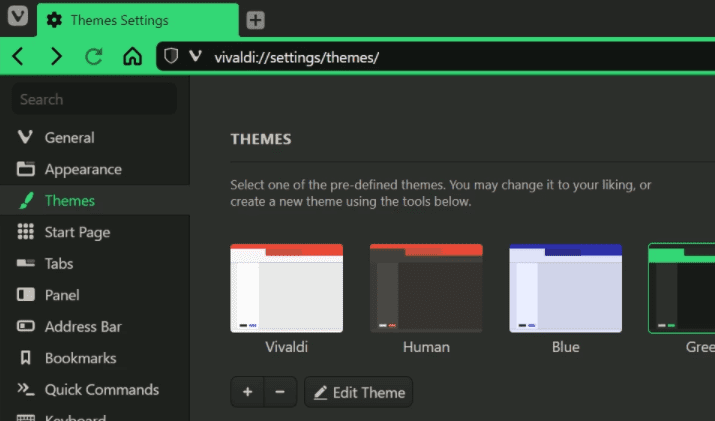Viewport: 715px width, 421px height.
Task: Click the settings Search field
Action: coord(94,99)
